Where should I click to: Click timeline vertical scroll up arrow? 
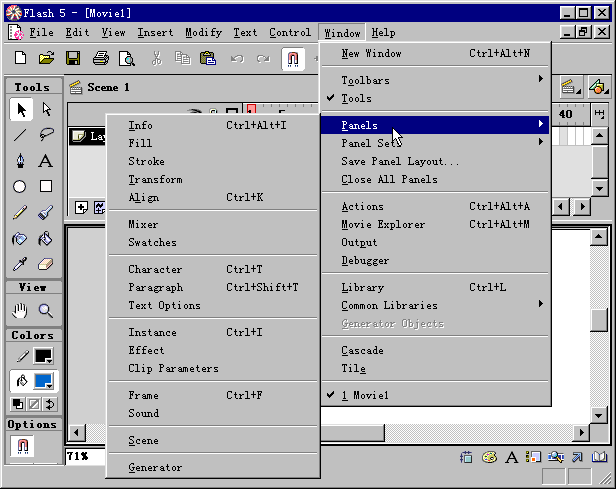tap(599, 136)
